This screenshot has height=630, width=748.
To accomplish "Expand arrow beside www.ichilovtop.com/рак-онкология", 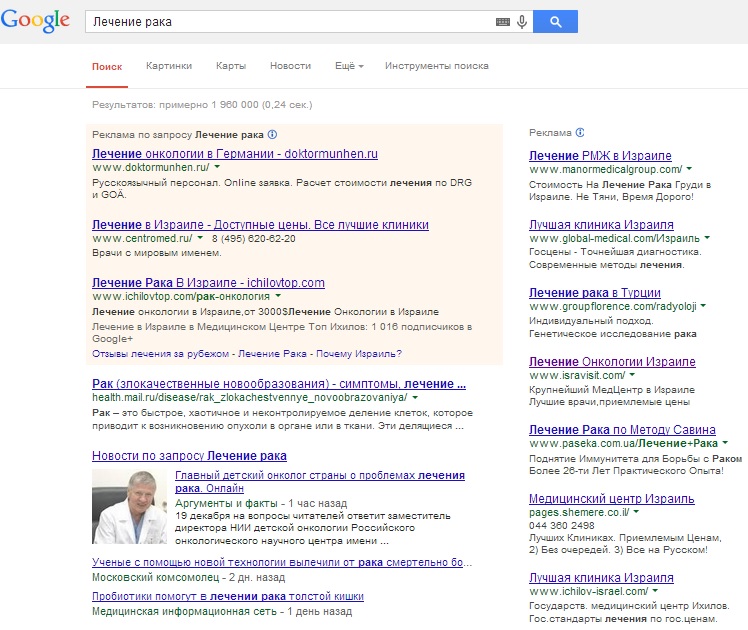I will (279, 296).
